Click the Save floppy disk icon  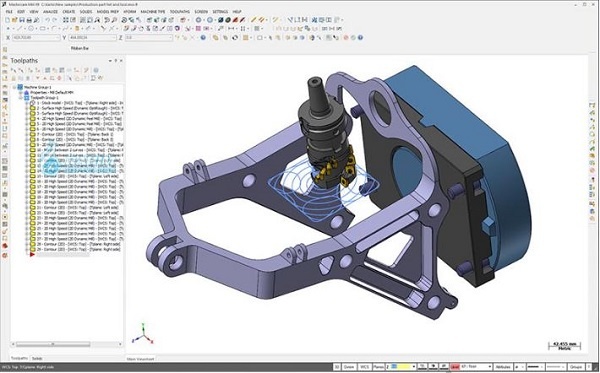22,20
